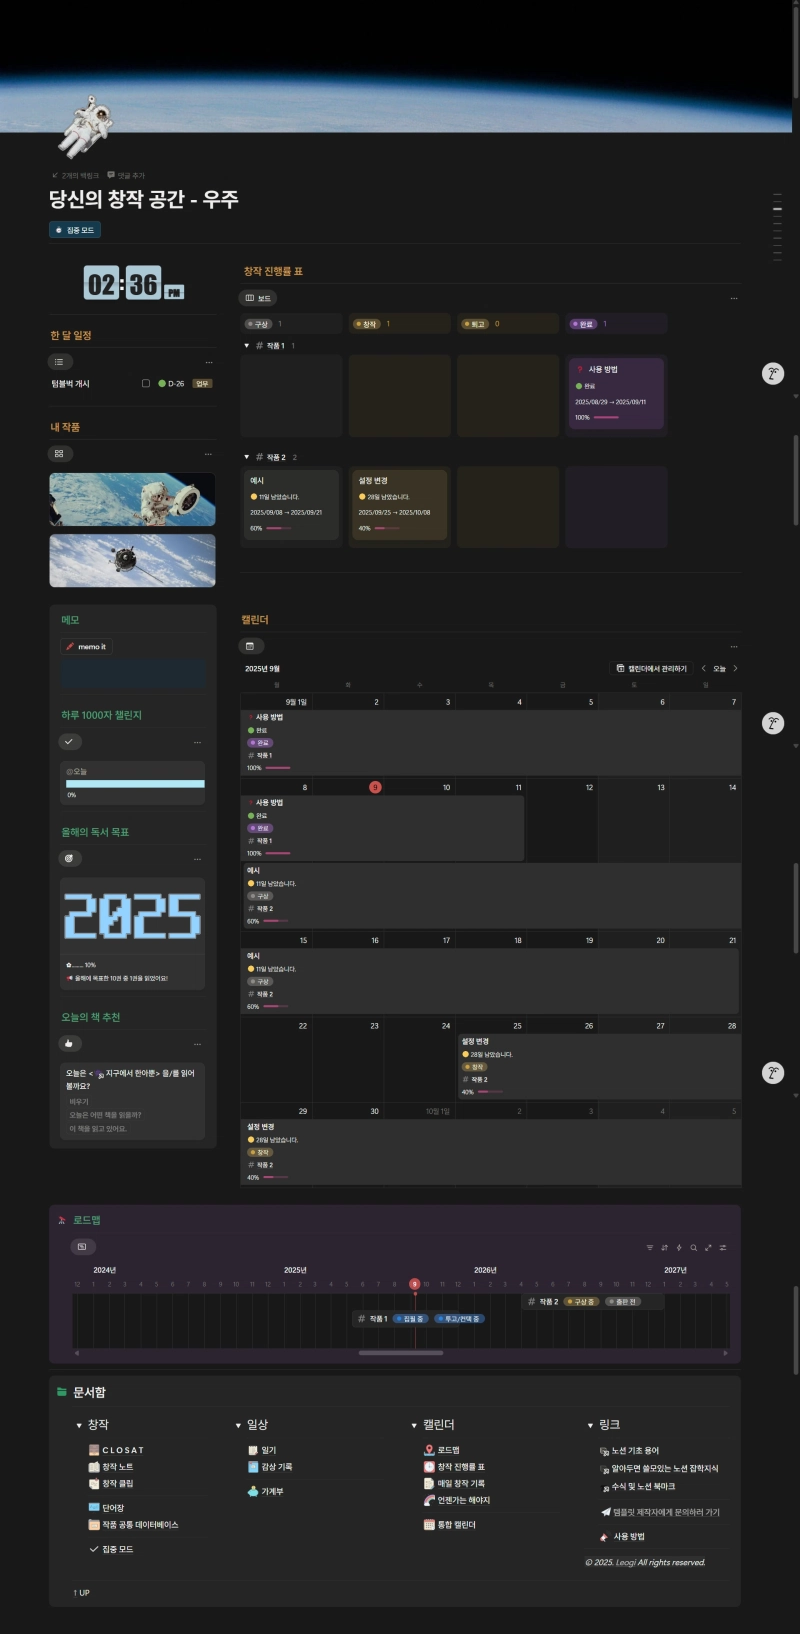Collapse the 작품 1 board group
800x1634 pixels.
coord(247,346)
